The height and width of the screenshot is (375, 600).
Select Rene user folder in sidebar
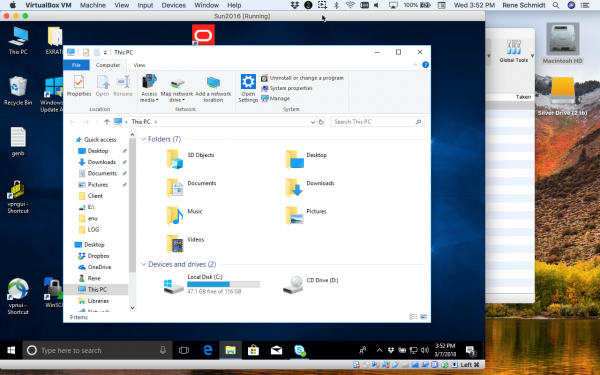(x=90, y=278)
